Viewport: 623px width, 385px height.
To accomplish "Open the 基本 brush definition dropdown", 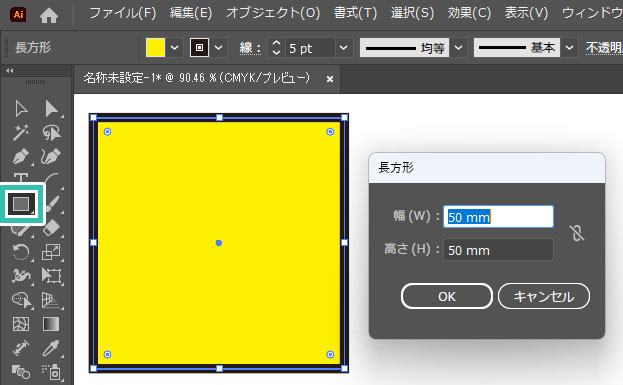I will [569, 48].
